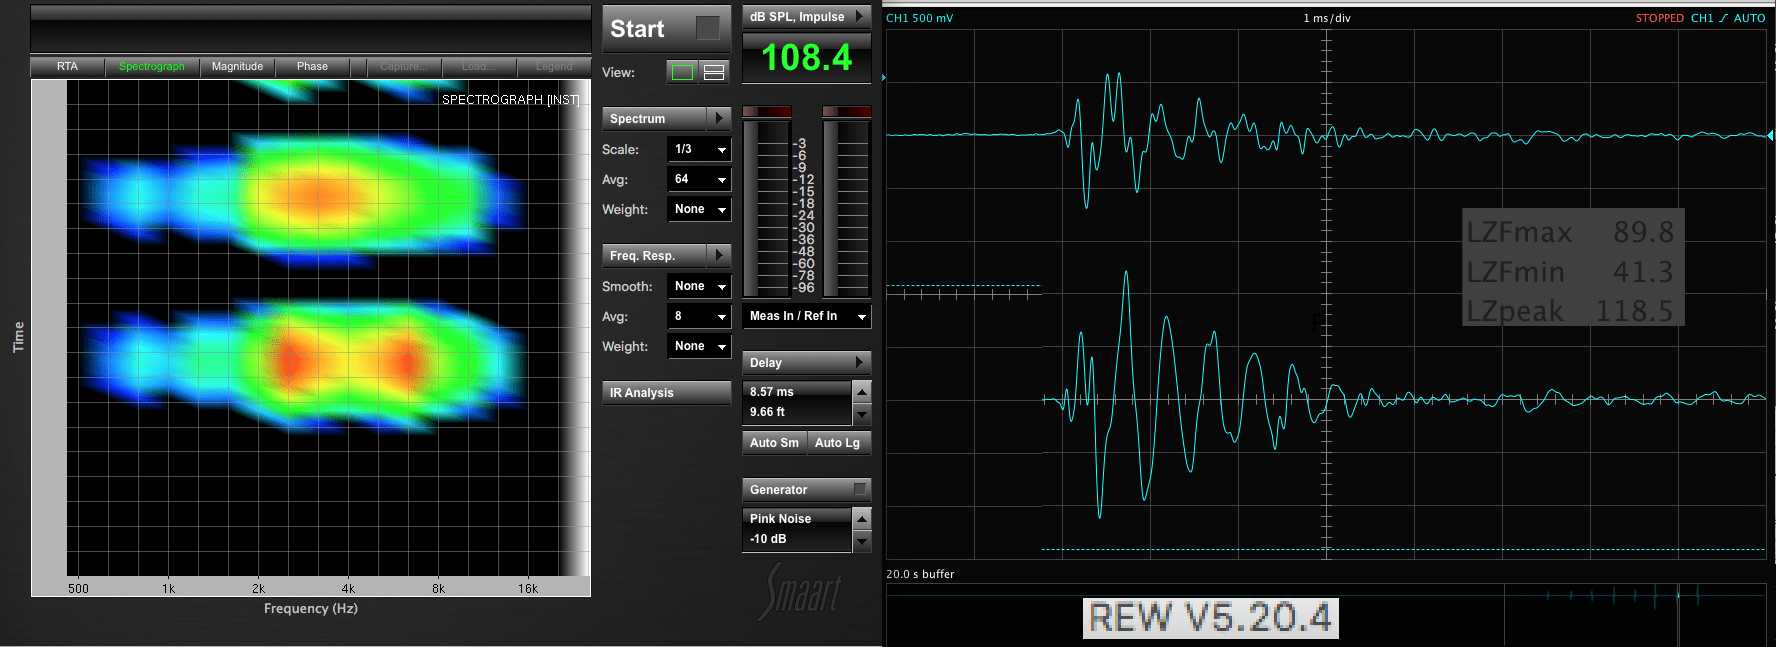Open the Spectrum Weight None dropdown
The width and height of the screenshot is (1776, 647).
[699, 209]
